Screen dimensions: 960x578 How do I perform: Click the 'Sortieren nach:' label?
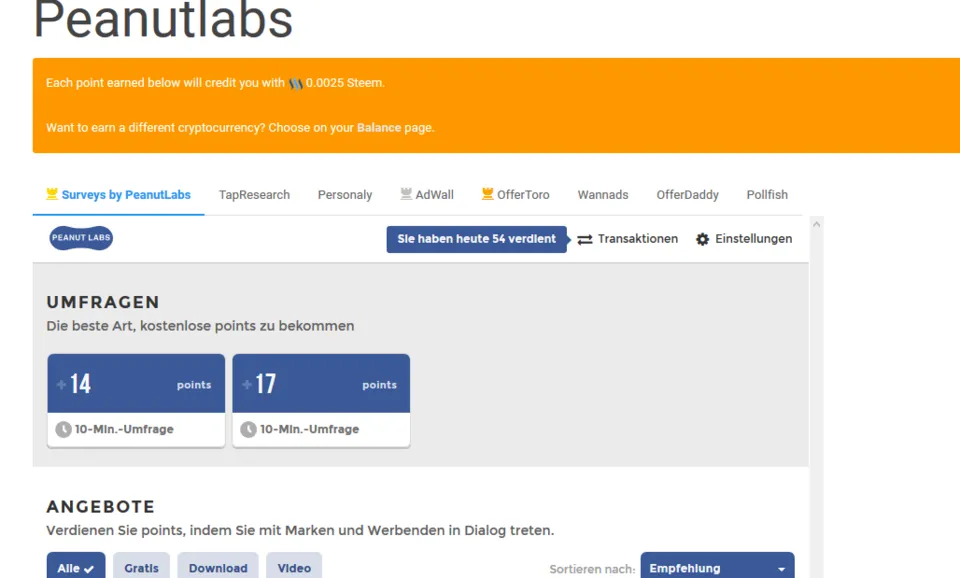coord(592,569)
